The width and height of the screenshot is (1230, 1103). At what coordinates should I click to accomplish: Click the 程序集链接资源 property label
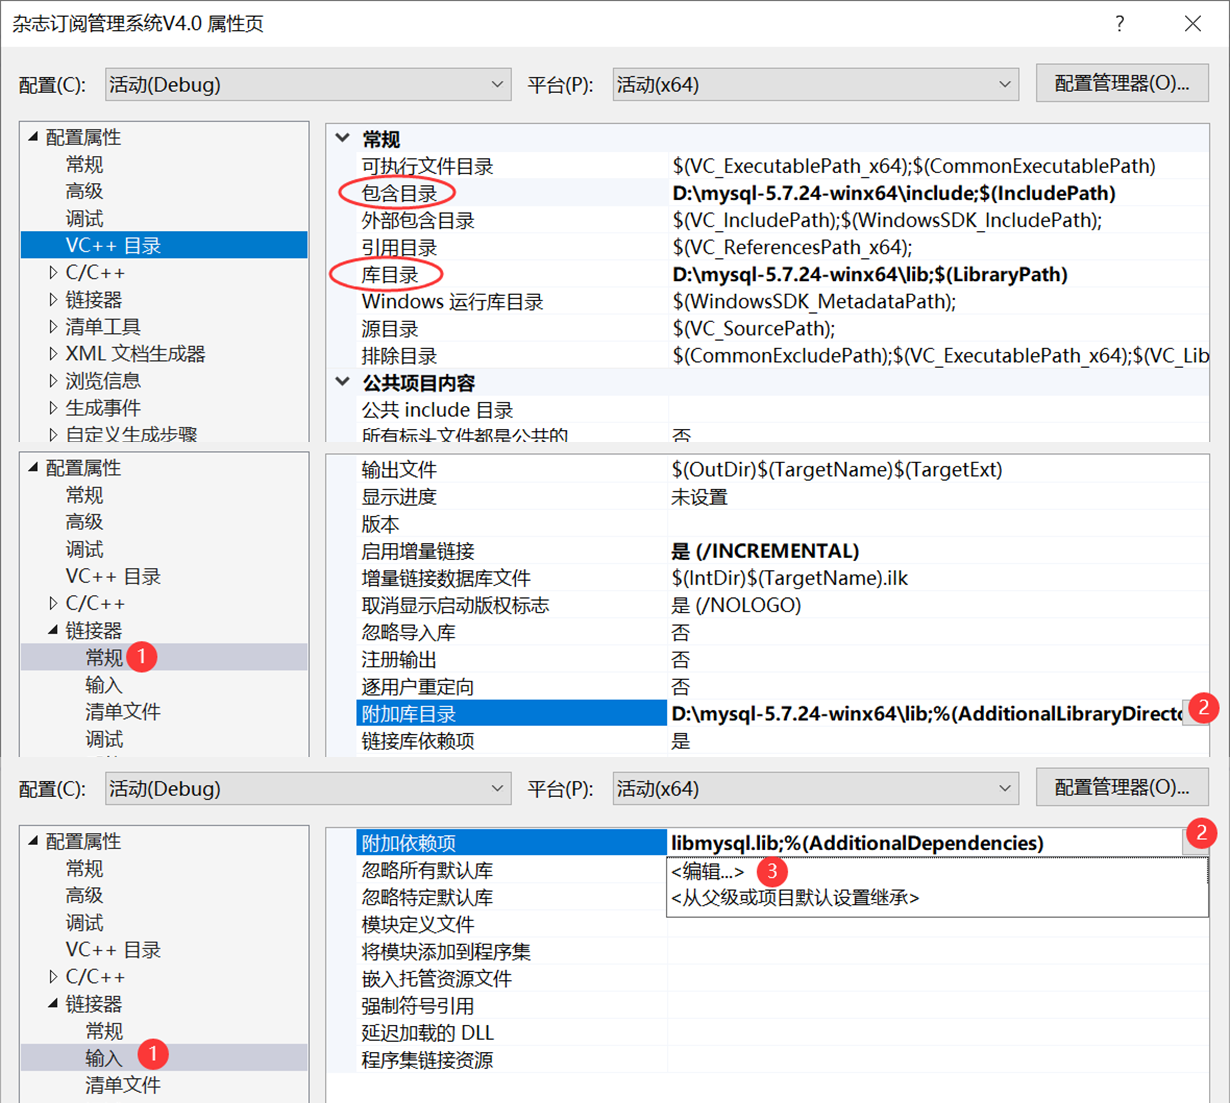coord(427,1060)
